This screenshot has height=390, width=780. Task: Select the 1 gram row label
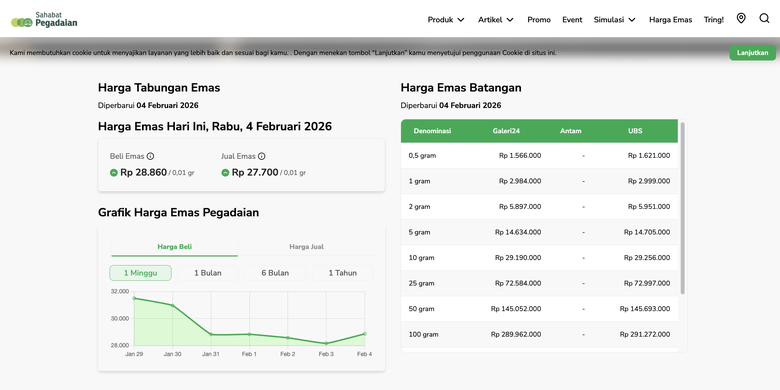pyautogui.click(x=419, y=181)
